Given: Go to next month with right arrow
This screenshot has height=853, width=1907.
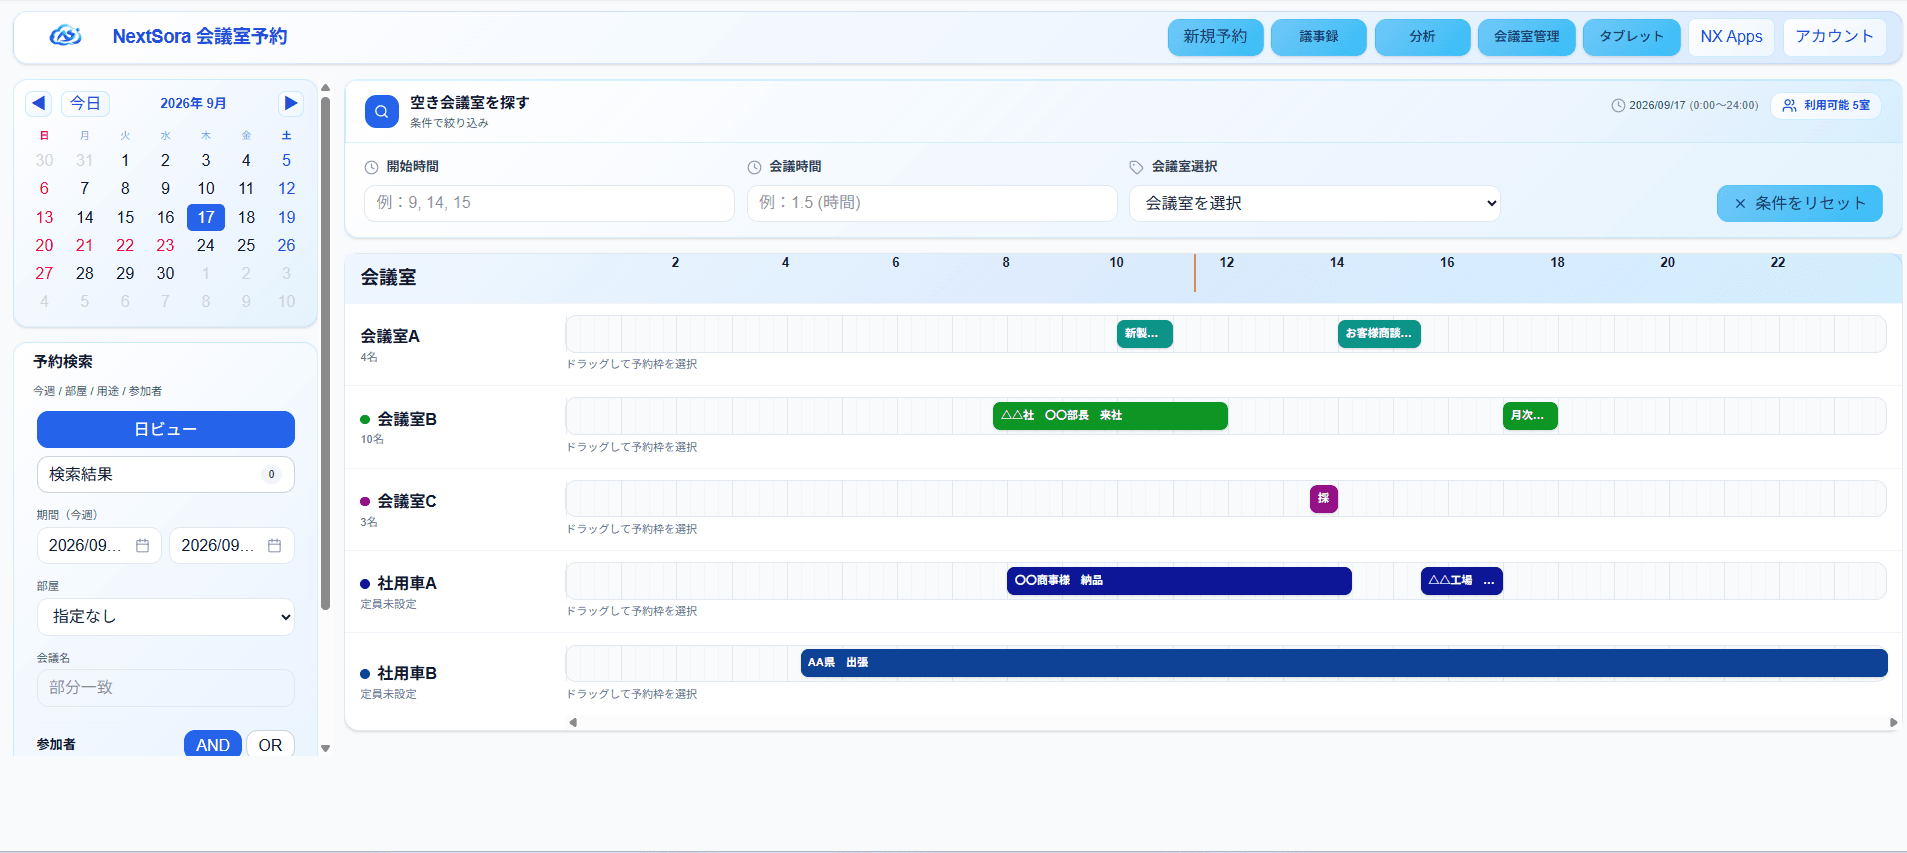Looking at the screenshot, I should pos(290,103).
